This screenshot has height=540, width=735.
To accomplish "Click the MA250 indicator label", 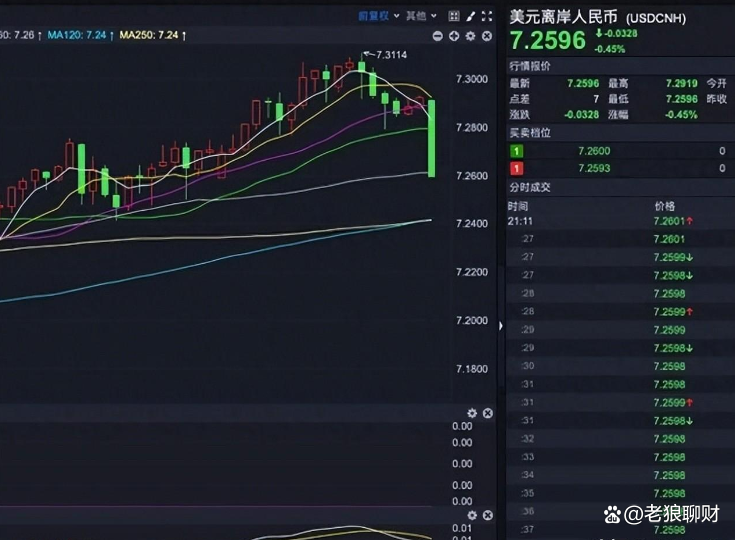I will (x=149, y=35).
